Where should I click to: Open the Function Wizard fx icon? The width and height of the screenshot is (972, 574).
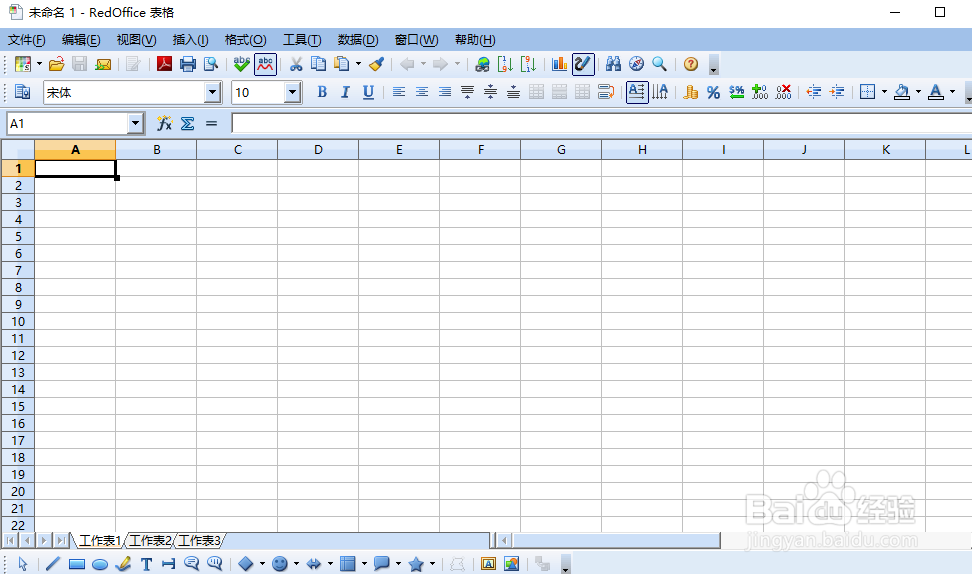164,123
